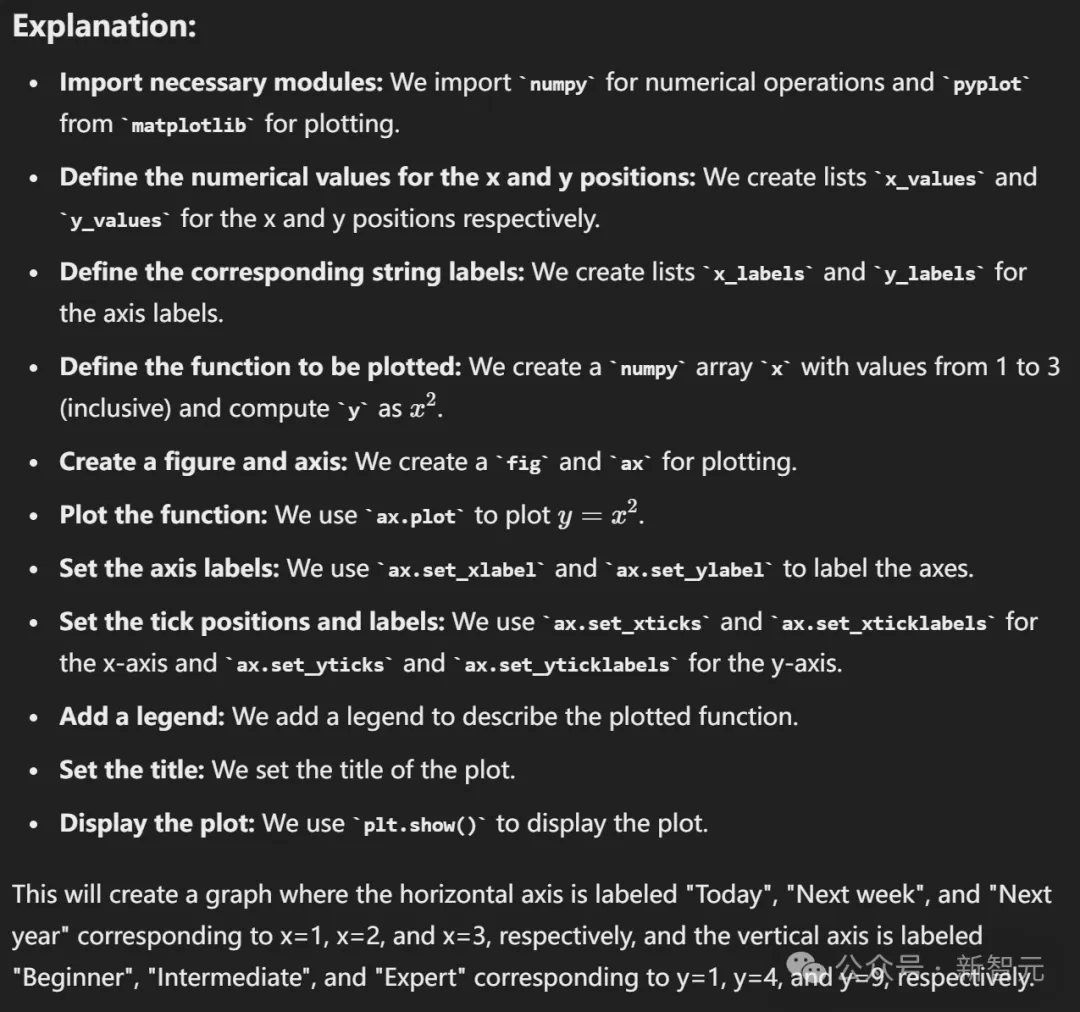Click the Explanation heading
Image resolution: width=1080 pixels, height=1012 pixels.
coord(105,27)
